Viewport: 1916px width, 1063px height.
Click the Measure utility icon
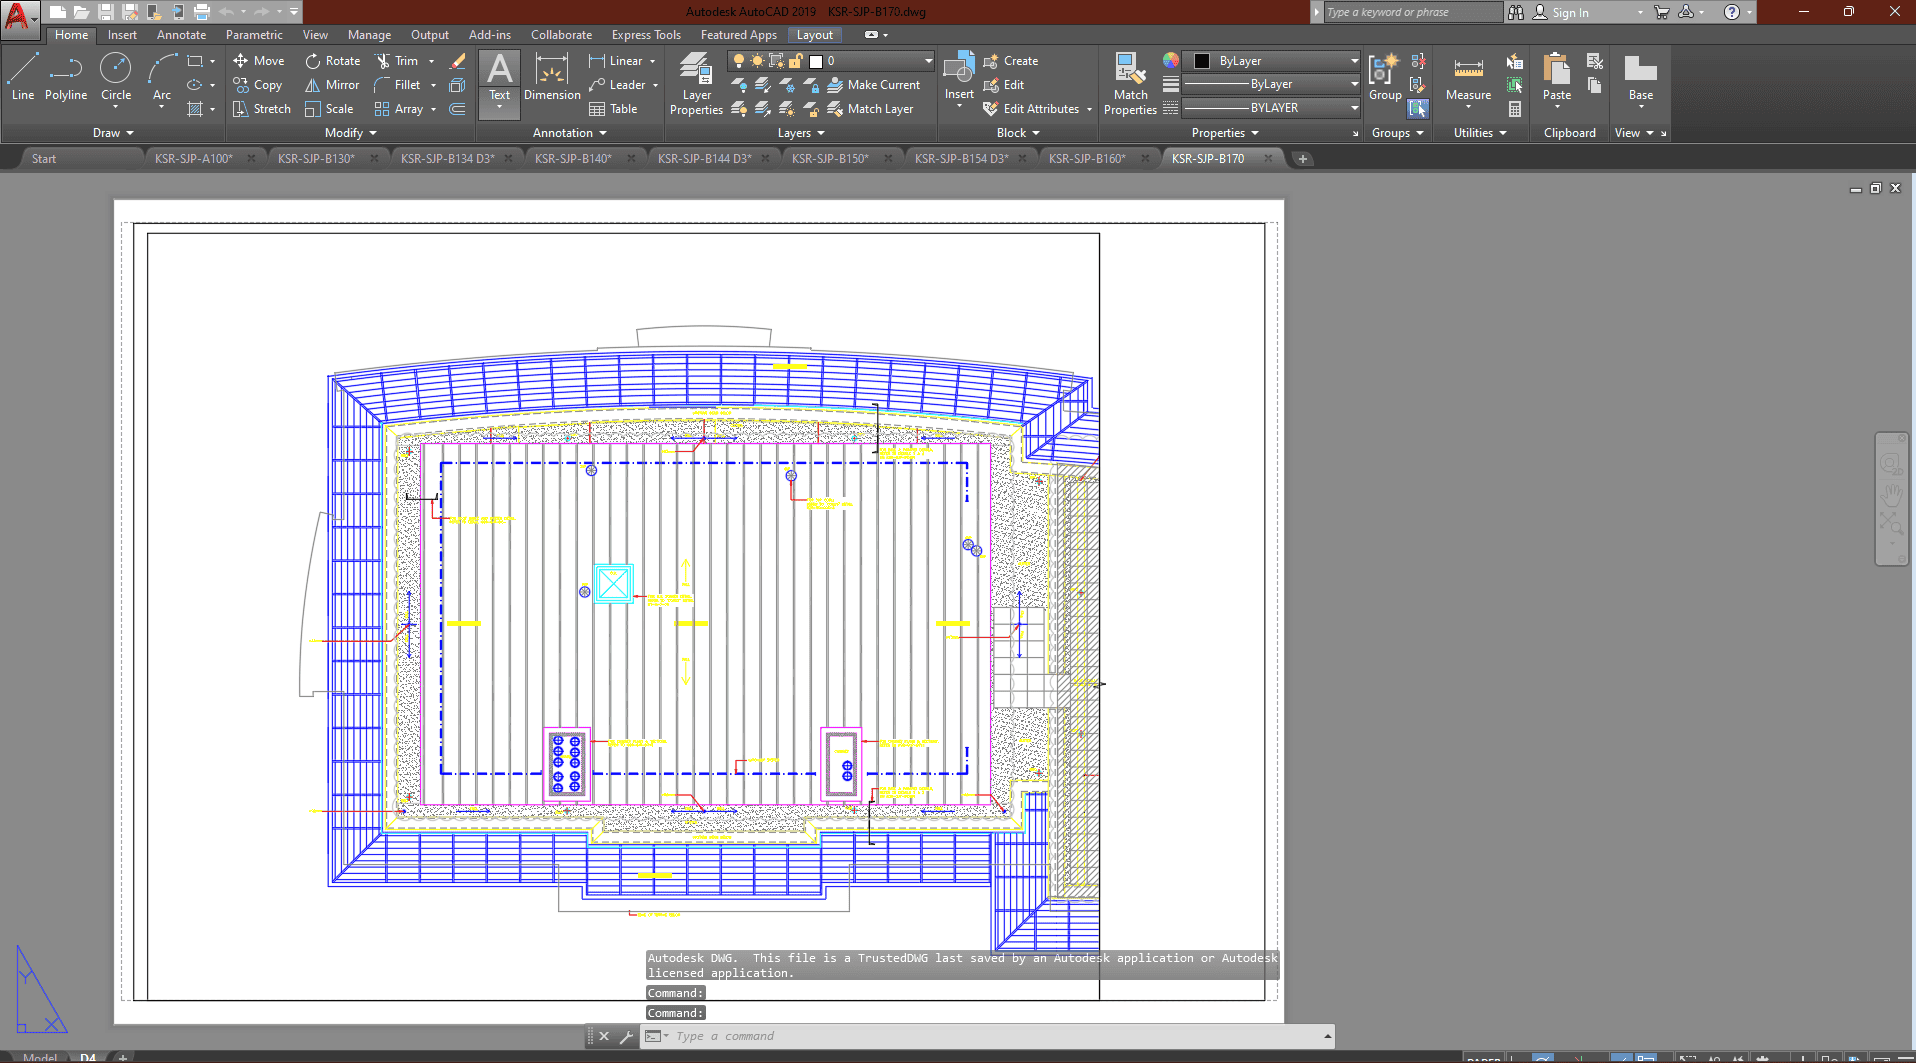[x=1468, y=78]
